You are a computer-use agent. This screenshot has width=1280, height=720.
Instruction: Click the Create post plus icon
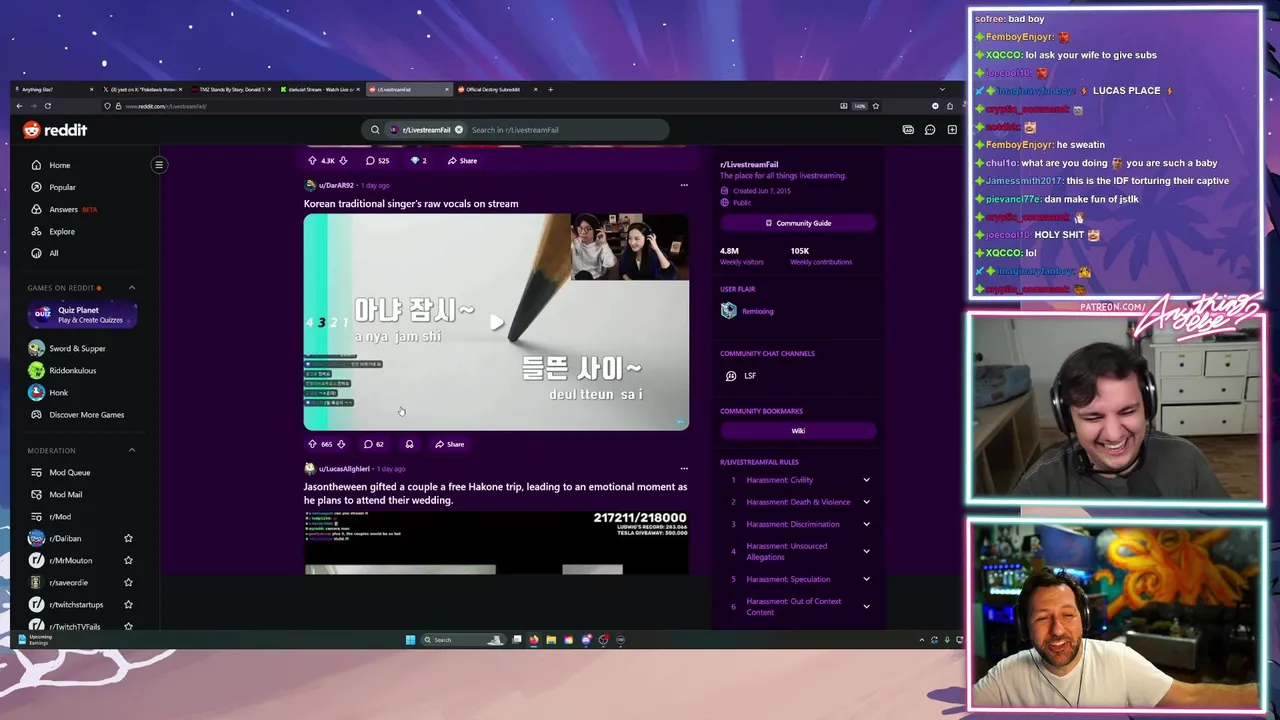(x=952, y=130)
